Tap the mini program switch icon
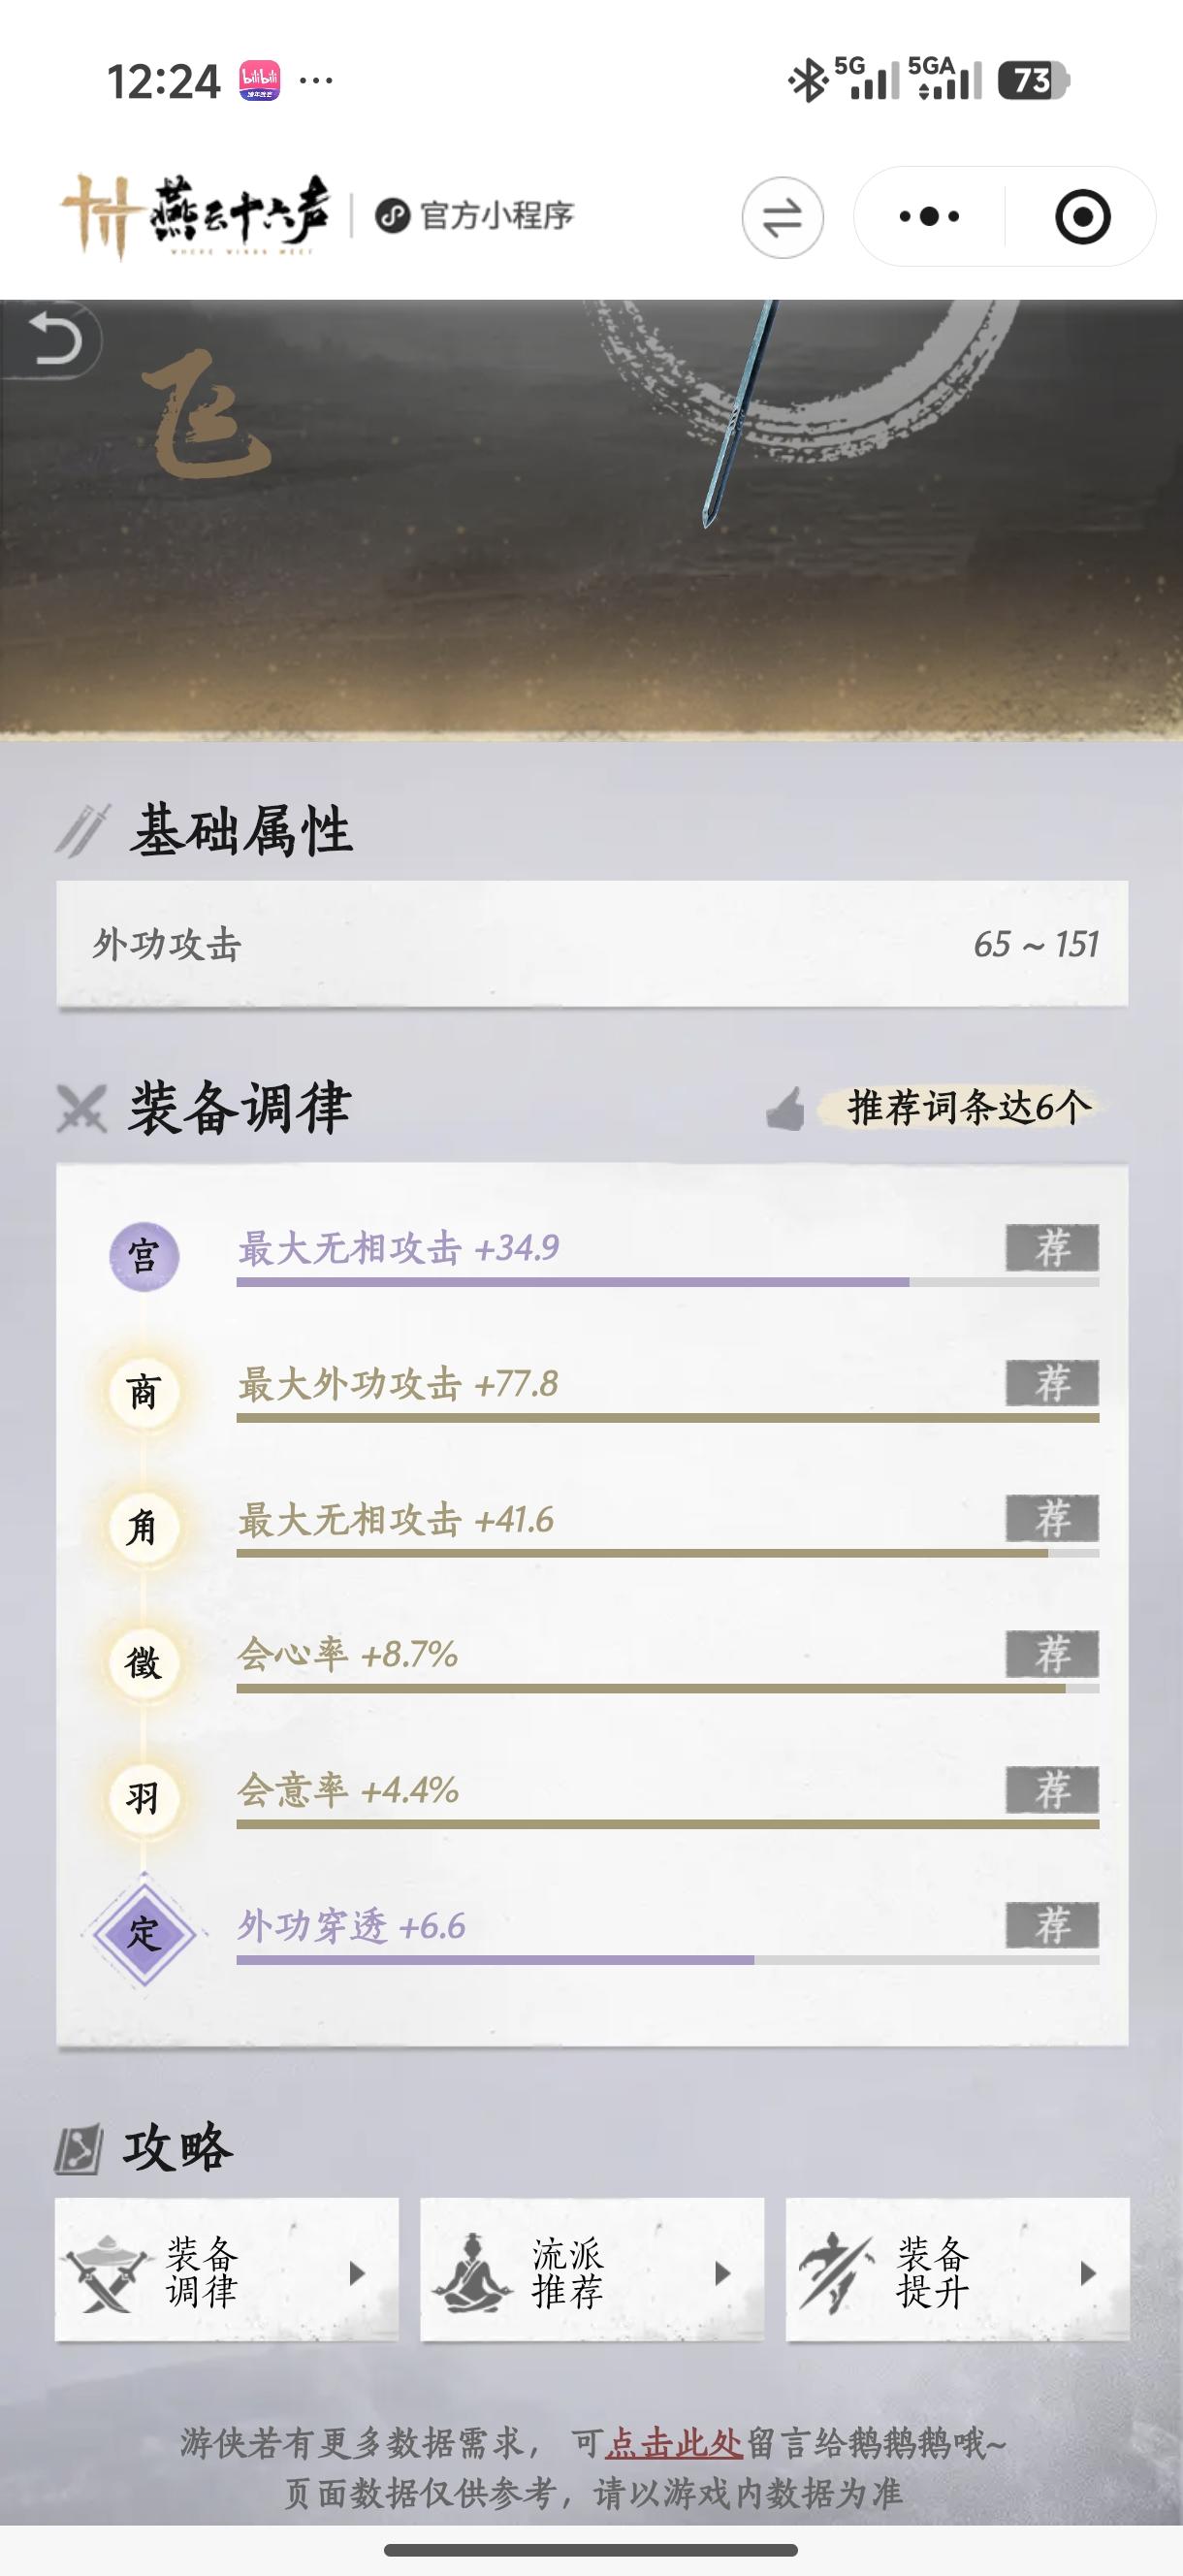Screen dimensions: 1183x2576 tap(782, 217)
